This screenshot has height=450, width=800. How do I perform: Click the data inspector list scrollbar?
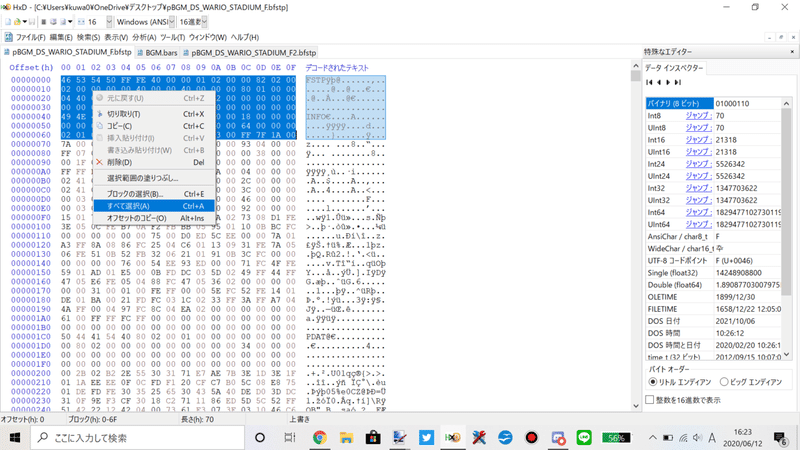(x=786, y=228)
